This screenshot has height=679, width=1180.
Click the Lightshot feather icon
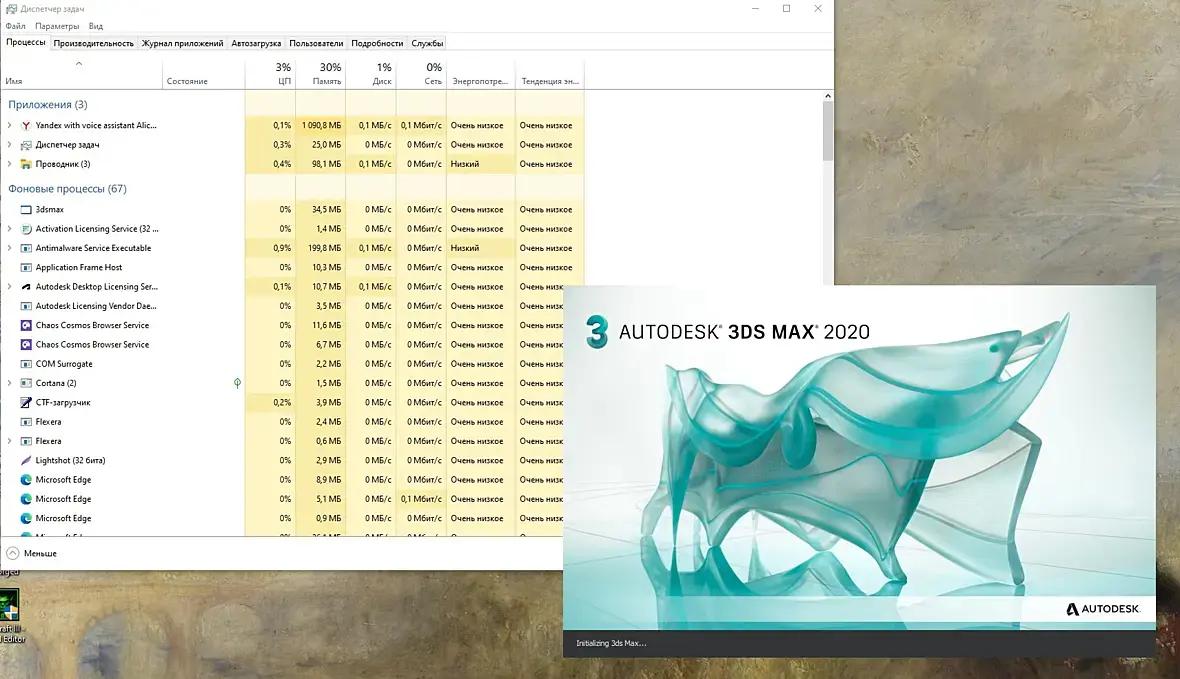pos(26,461)
